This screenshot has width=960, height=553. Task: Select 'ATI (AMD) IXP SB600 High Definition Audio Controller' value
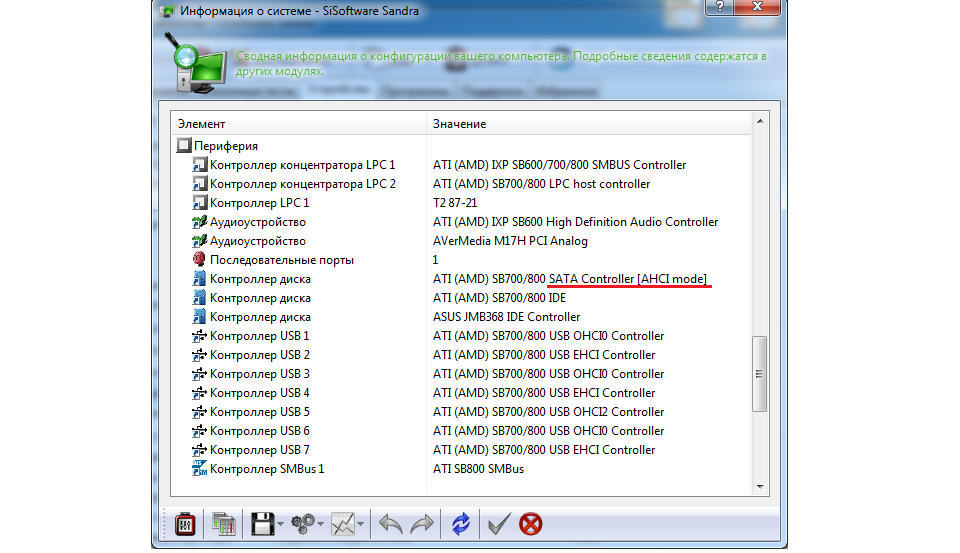point(576,222)
